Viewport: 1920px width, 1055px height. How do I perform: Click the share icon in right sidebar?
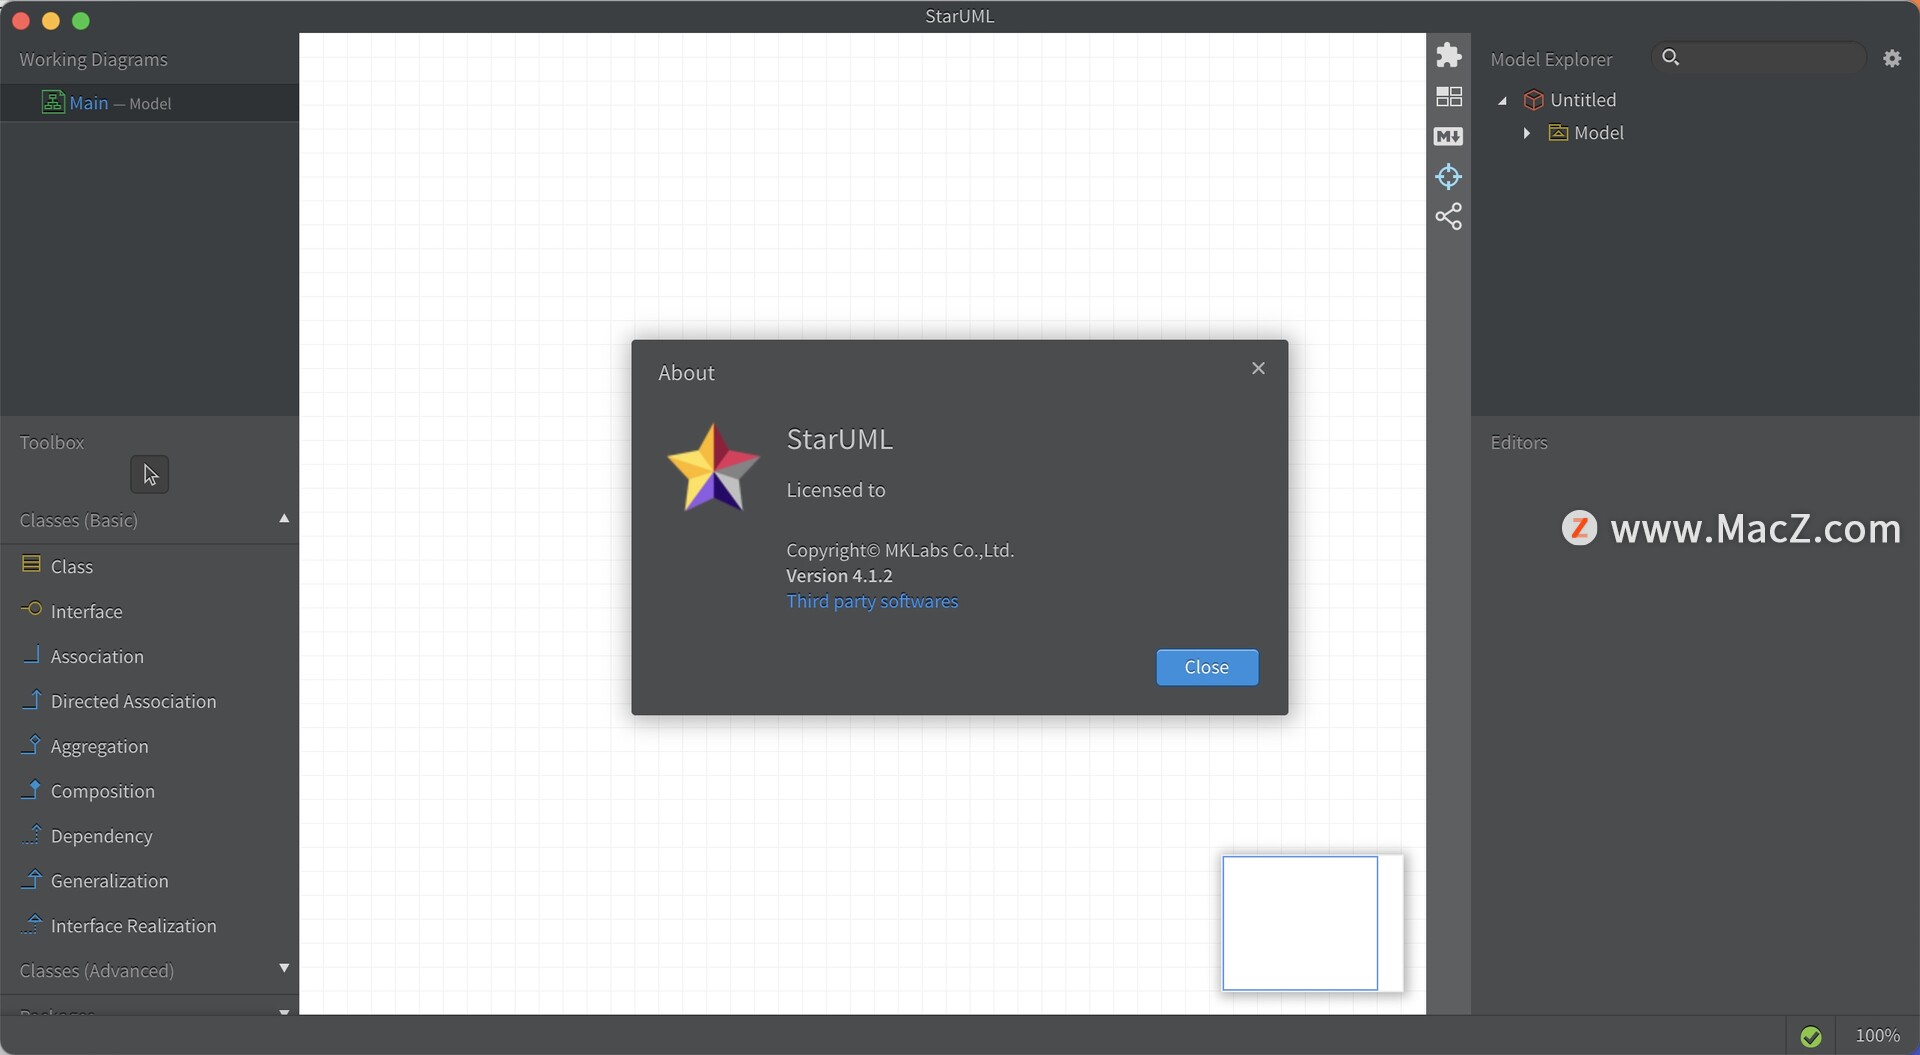coord(1448,217)
